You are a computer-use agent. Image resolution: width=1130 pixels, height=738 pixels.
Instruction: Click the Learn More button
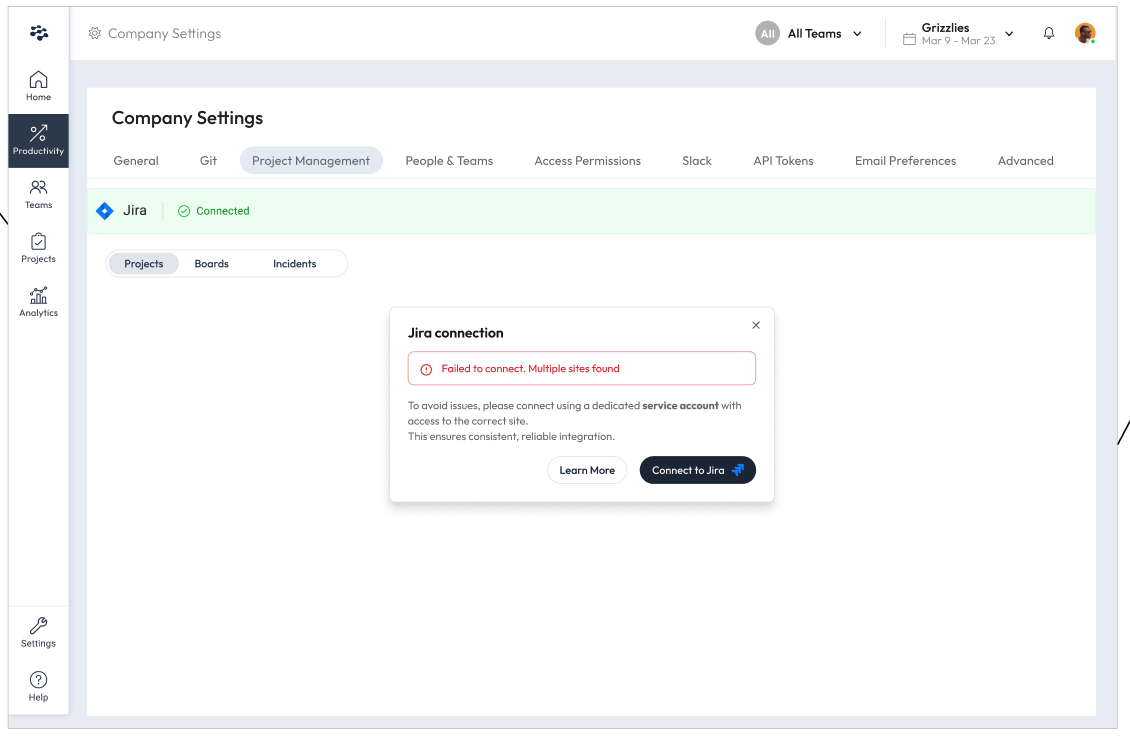tap(587, 470)
